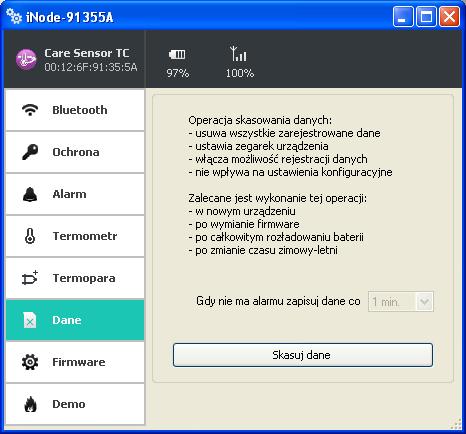The image size is (466, 434).
Task: Click the key icon beside Ochrona
Action: [30, 152]
